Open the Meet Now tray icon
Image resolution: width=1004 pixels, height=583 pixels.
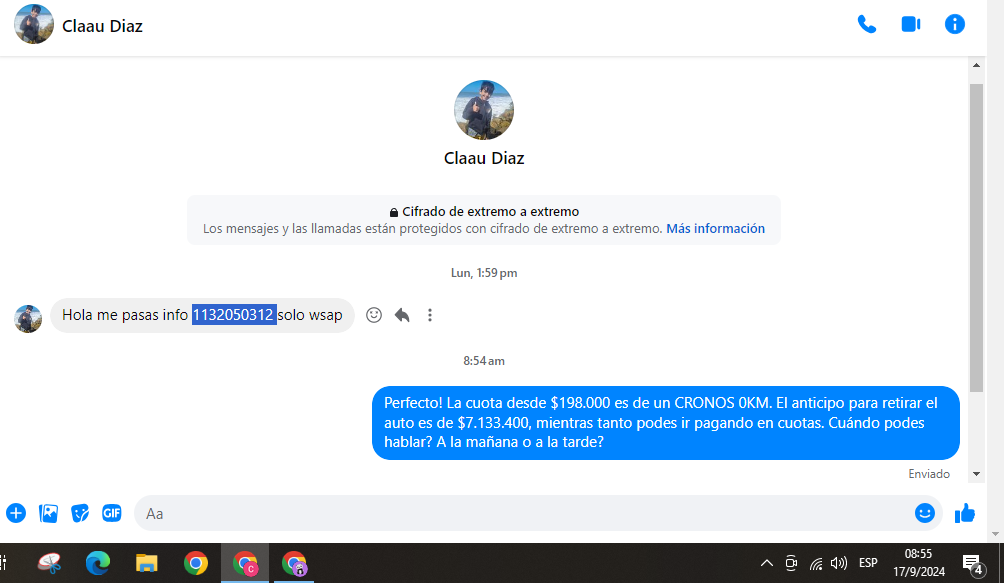click(791, 563)
